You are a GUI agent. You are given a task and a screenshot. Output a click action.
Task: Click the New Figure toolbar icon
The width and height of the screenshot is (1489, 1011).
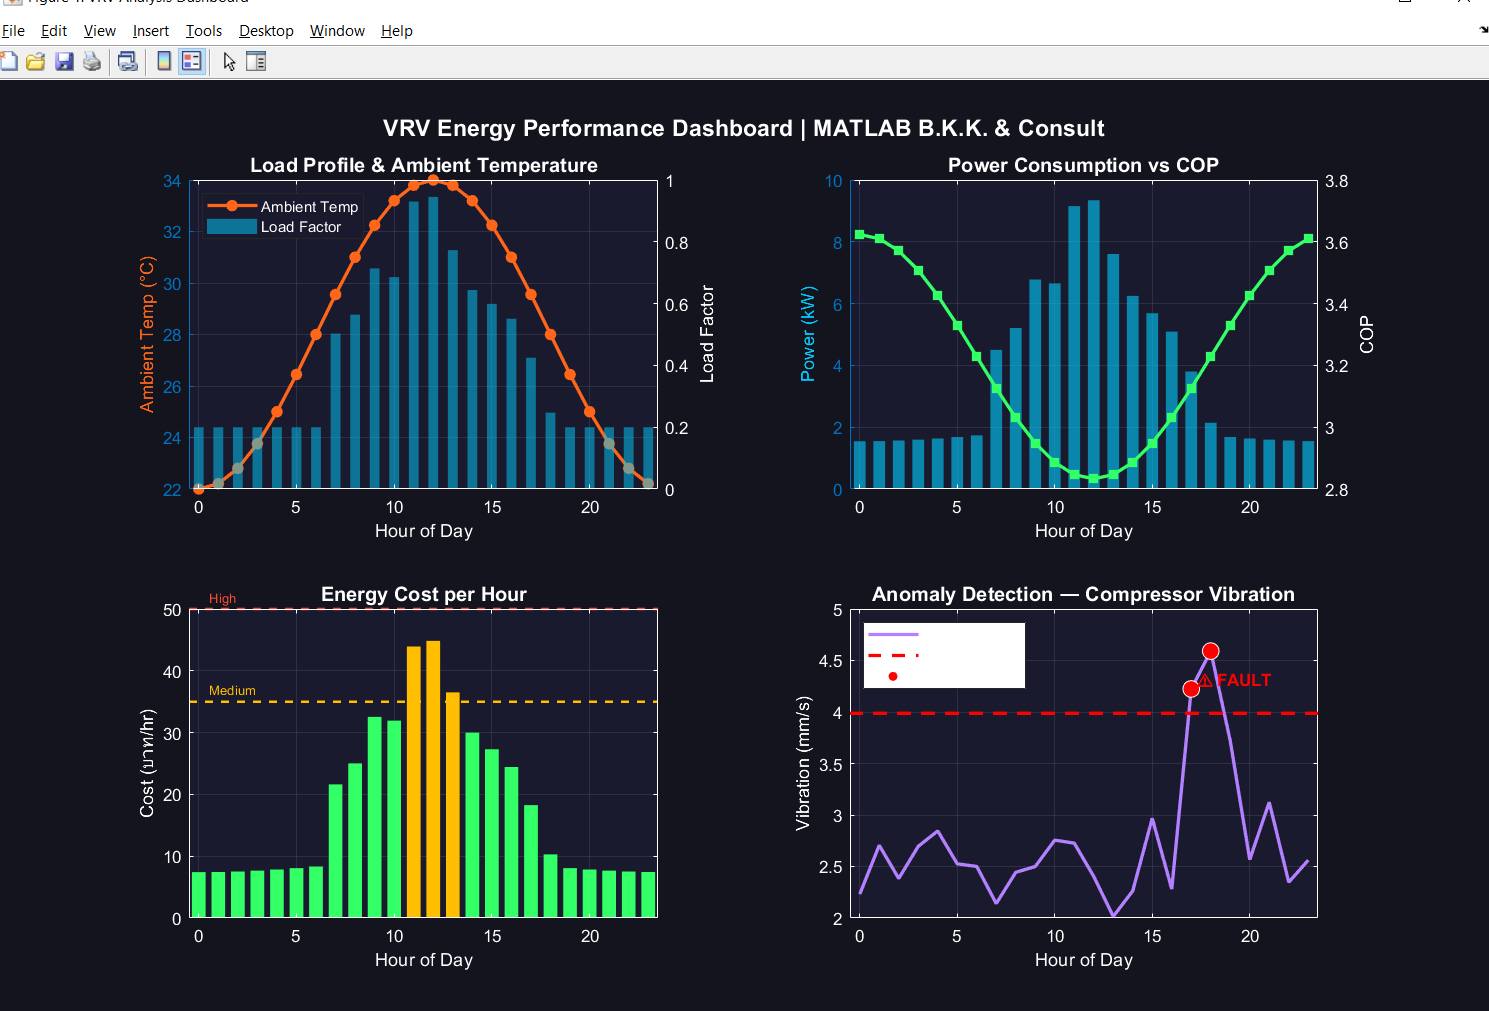[8, 62]
